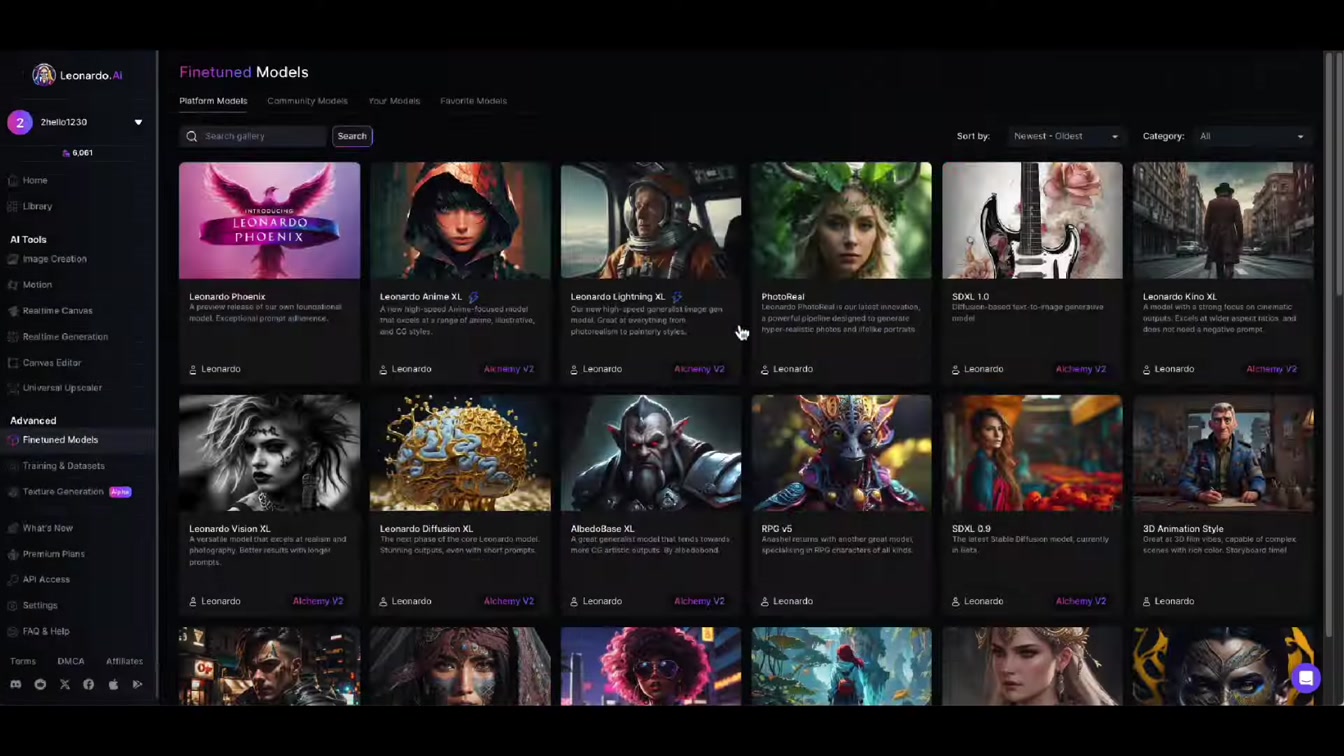Image resolution: width=1344 pixels, height=756 pixels.
Task: Expand the 2hello1230 account dropdown arrow
Action: pyautogui.click(x=138, y=122)
